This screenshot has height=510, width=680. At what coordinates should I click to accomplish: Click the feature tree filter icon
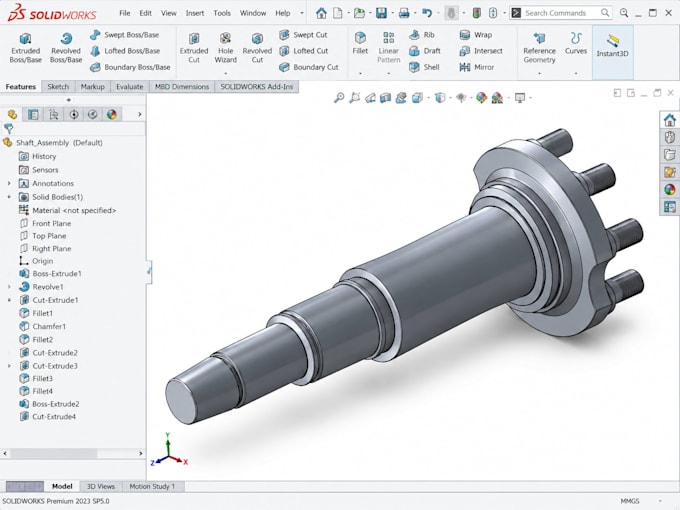[8, 128]
